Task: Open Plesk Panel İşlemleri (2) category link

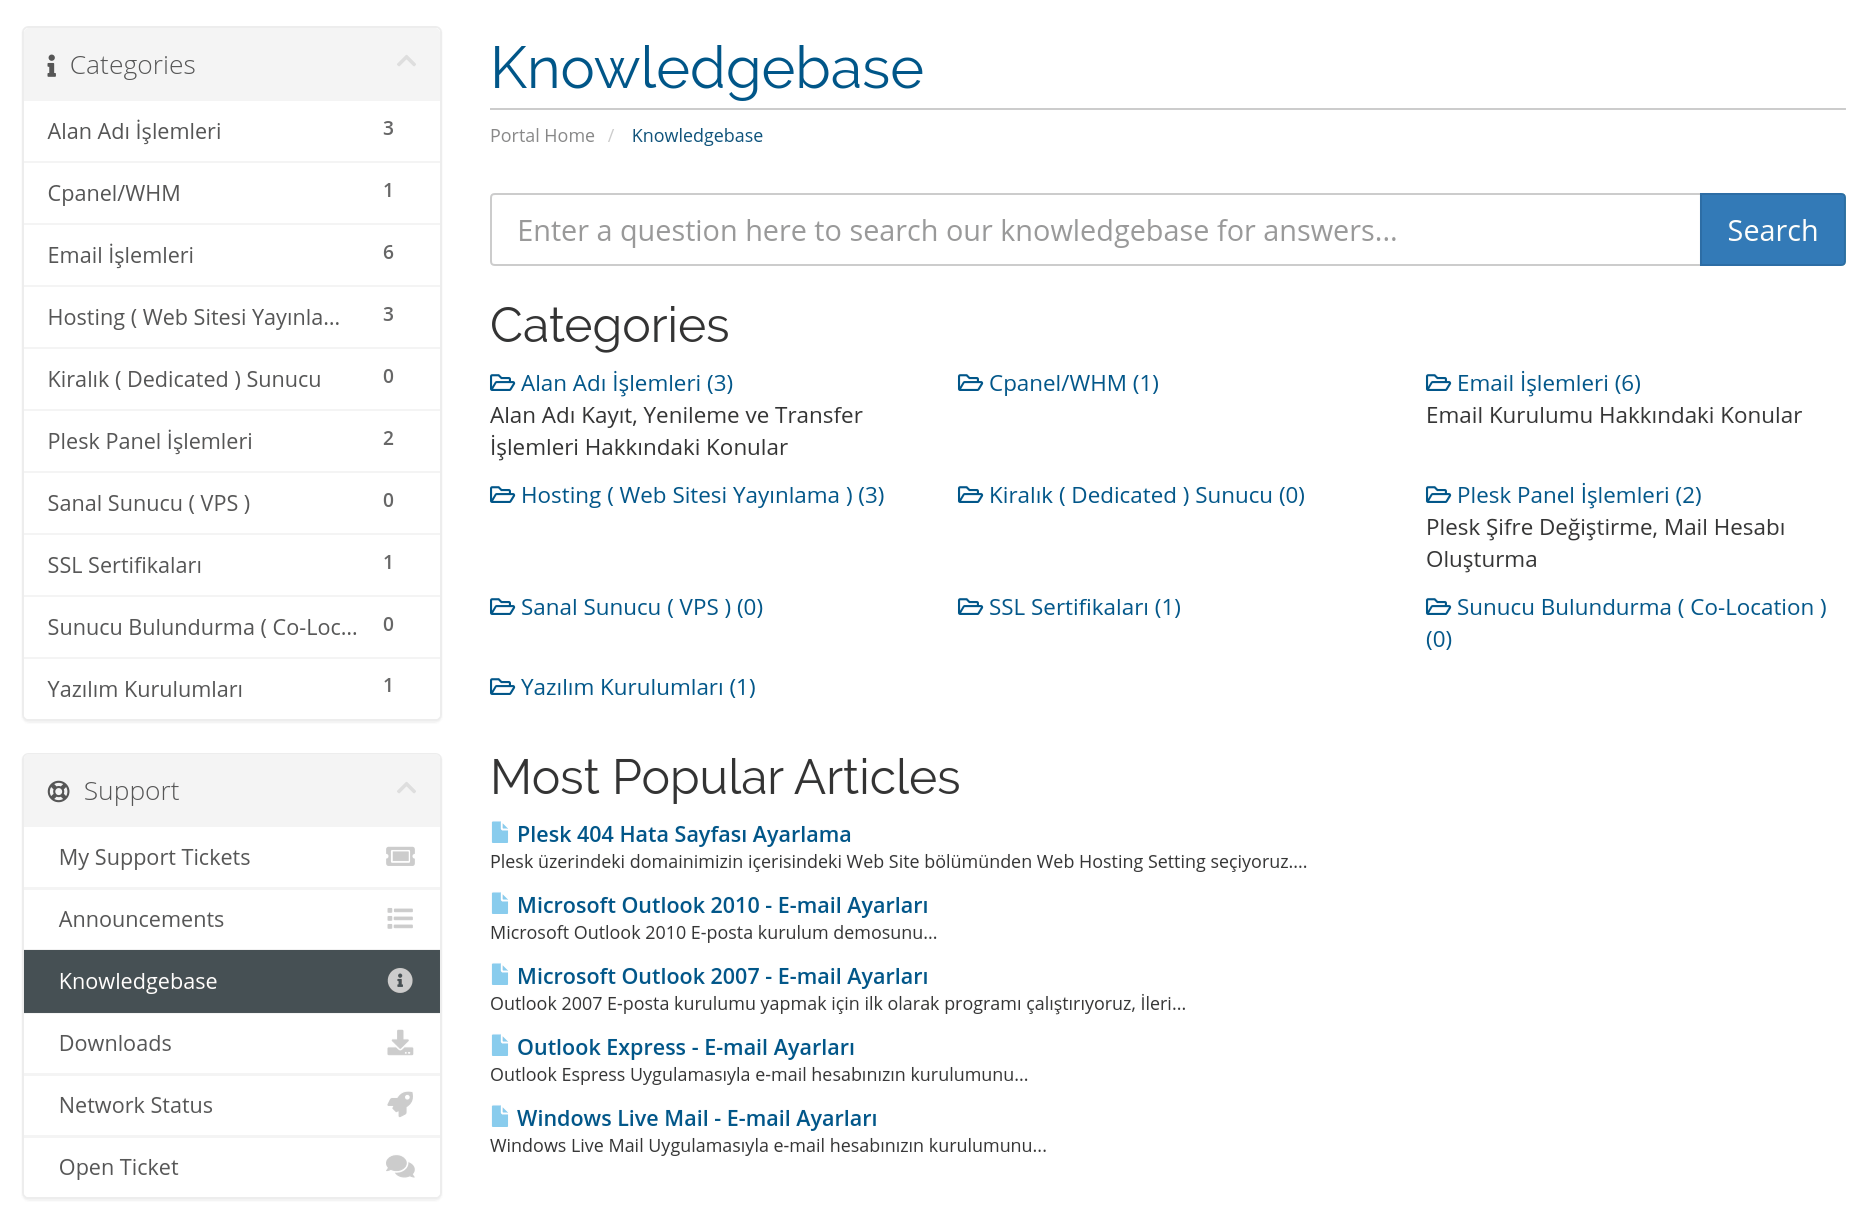Action: pos(1579,495)
